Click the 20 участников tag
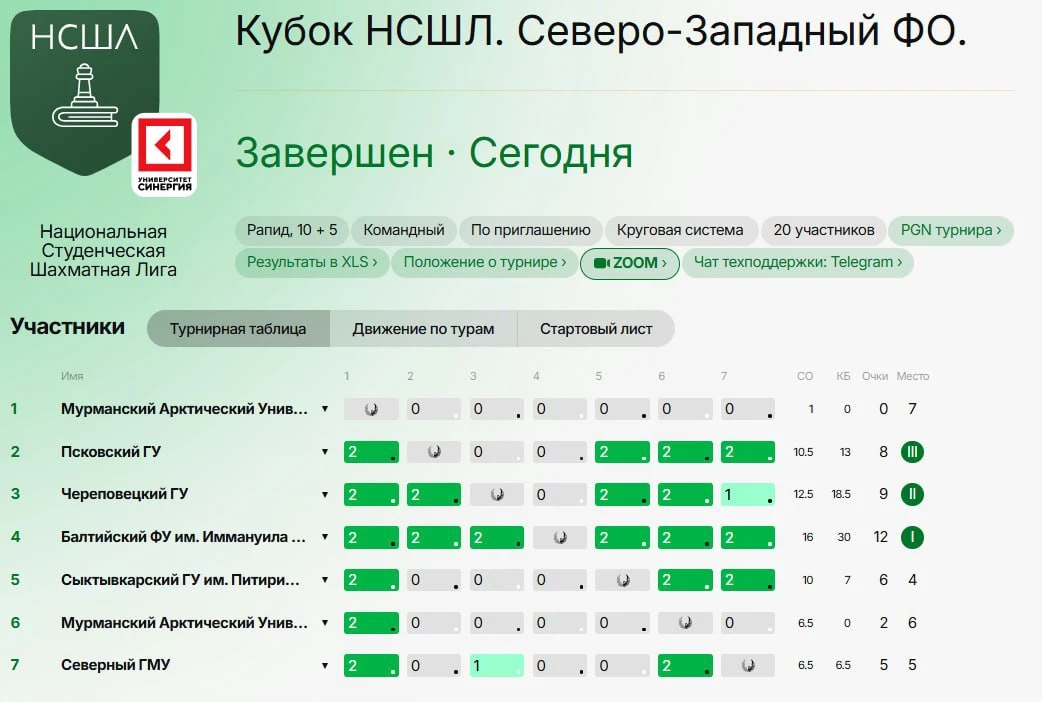Screen dimensions: 1042x702 [x=823, y=230]
